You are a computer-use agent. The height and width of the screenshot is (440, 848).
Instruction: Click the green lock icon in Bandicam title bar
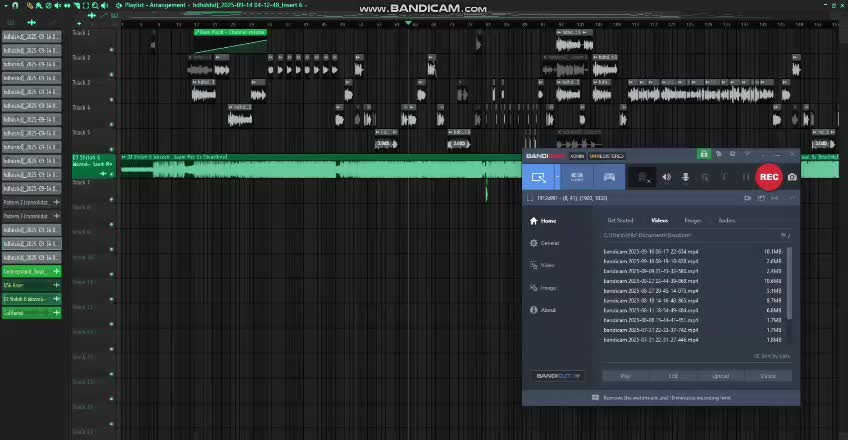click(704, 155)
